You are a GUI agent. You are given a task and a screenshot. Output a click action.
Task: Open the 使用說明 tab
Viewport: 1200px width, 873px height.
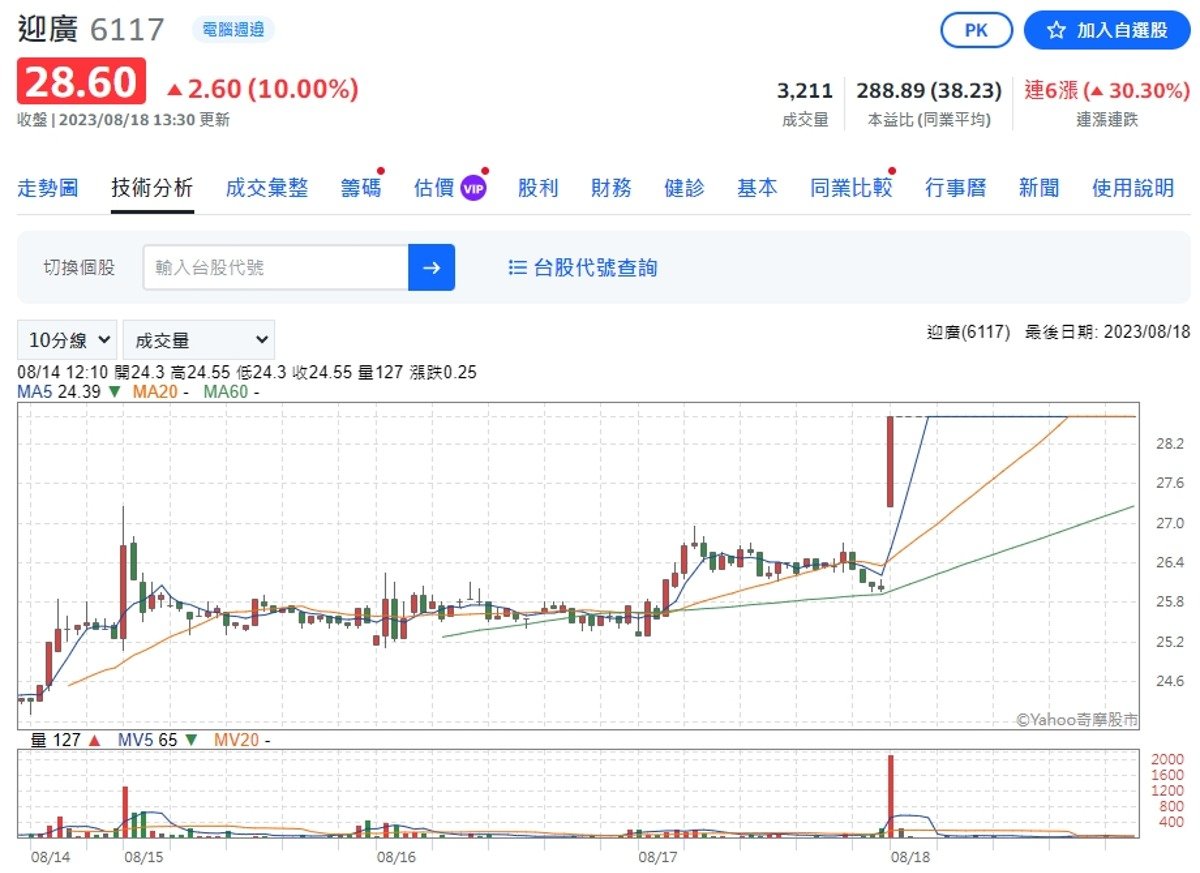pyautogui.click(x=1133, y=187)
